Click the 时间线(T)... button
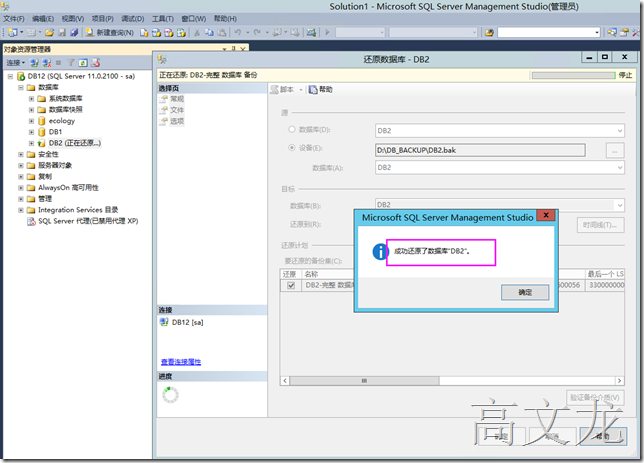The width and height of the screenshot is (644, 463). coord(600,225)
